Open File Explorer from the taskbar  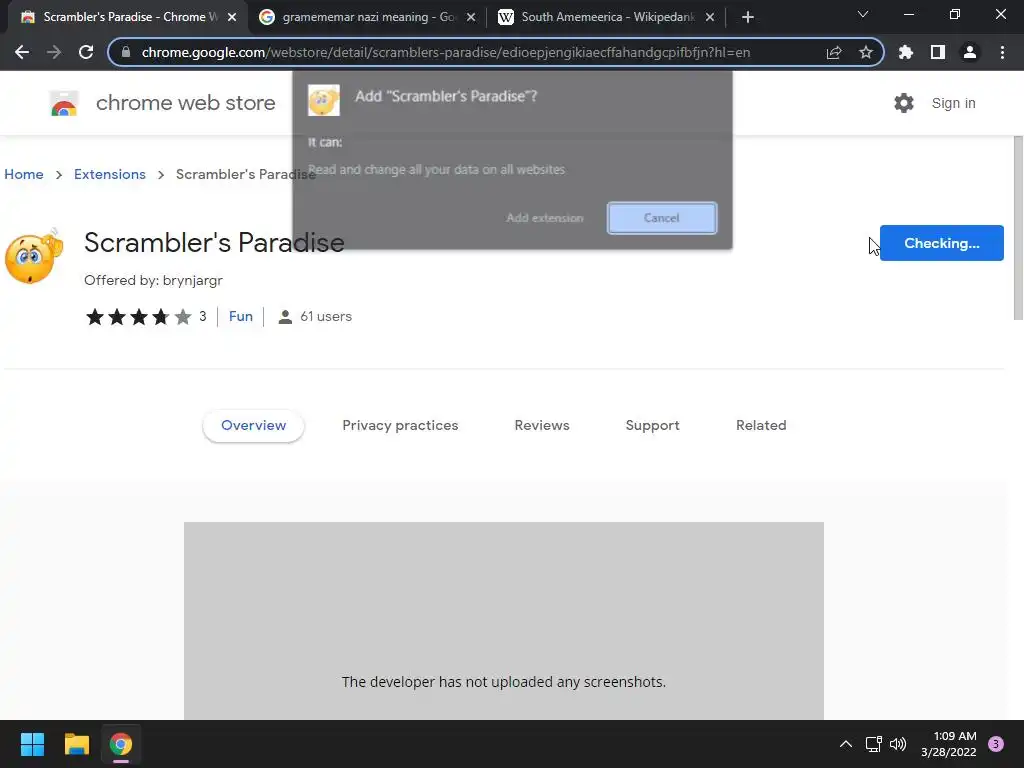coord(76,744)
